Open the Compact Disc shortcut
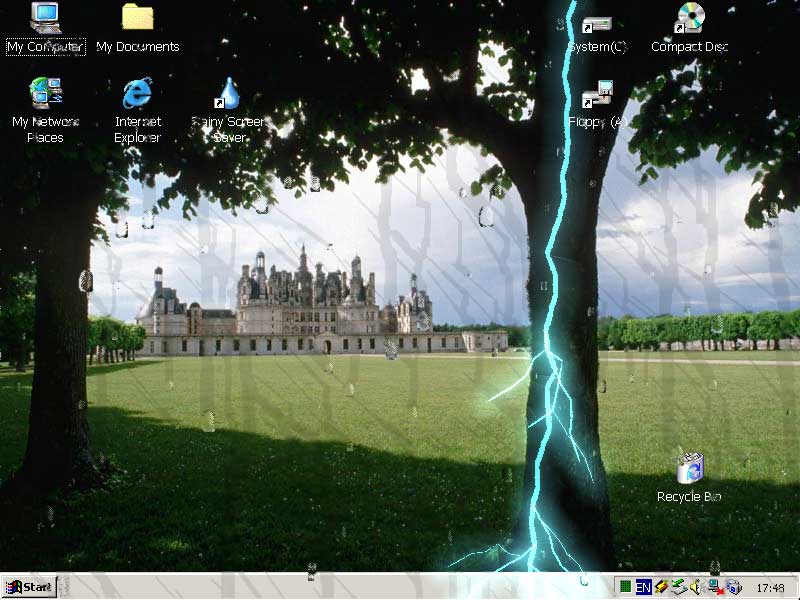Screen dimensions: 800x600 [x=689, y=18]
